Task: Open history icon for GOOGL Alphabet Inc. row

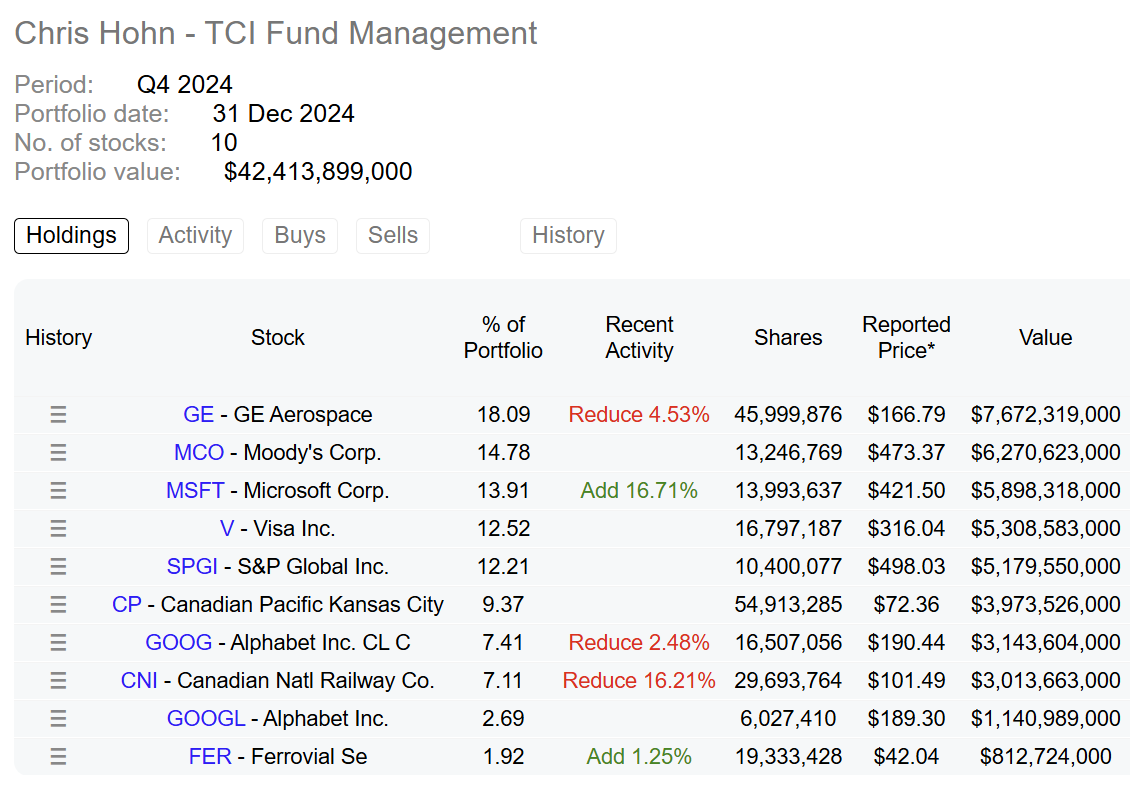Action: click(58, 719)
